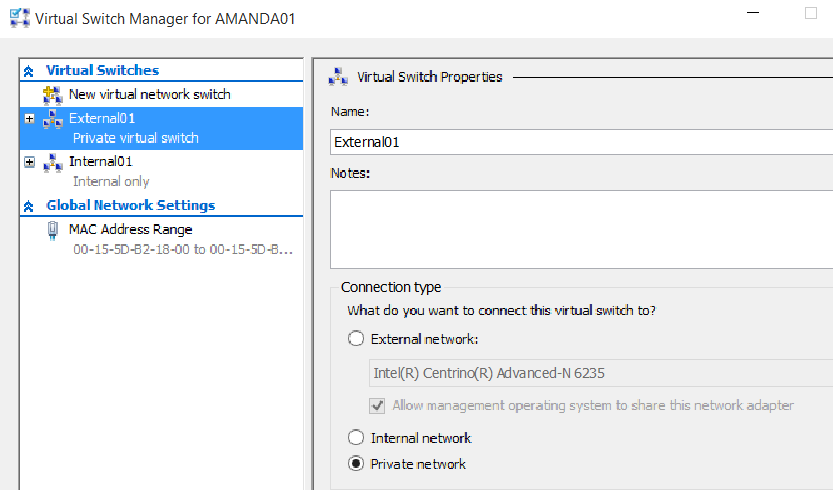Toggle Allow management operating system sharing checkbox
The width and height of the screenshot is (833, 490).
(x=378, y=406)
